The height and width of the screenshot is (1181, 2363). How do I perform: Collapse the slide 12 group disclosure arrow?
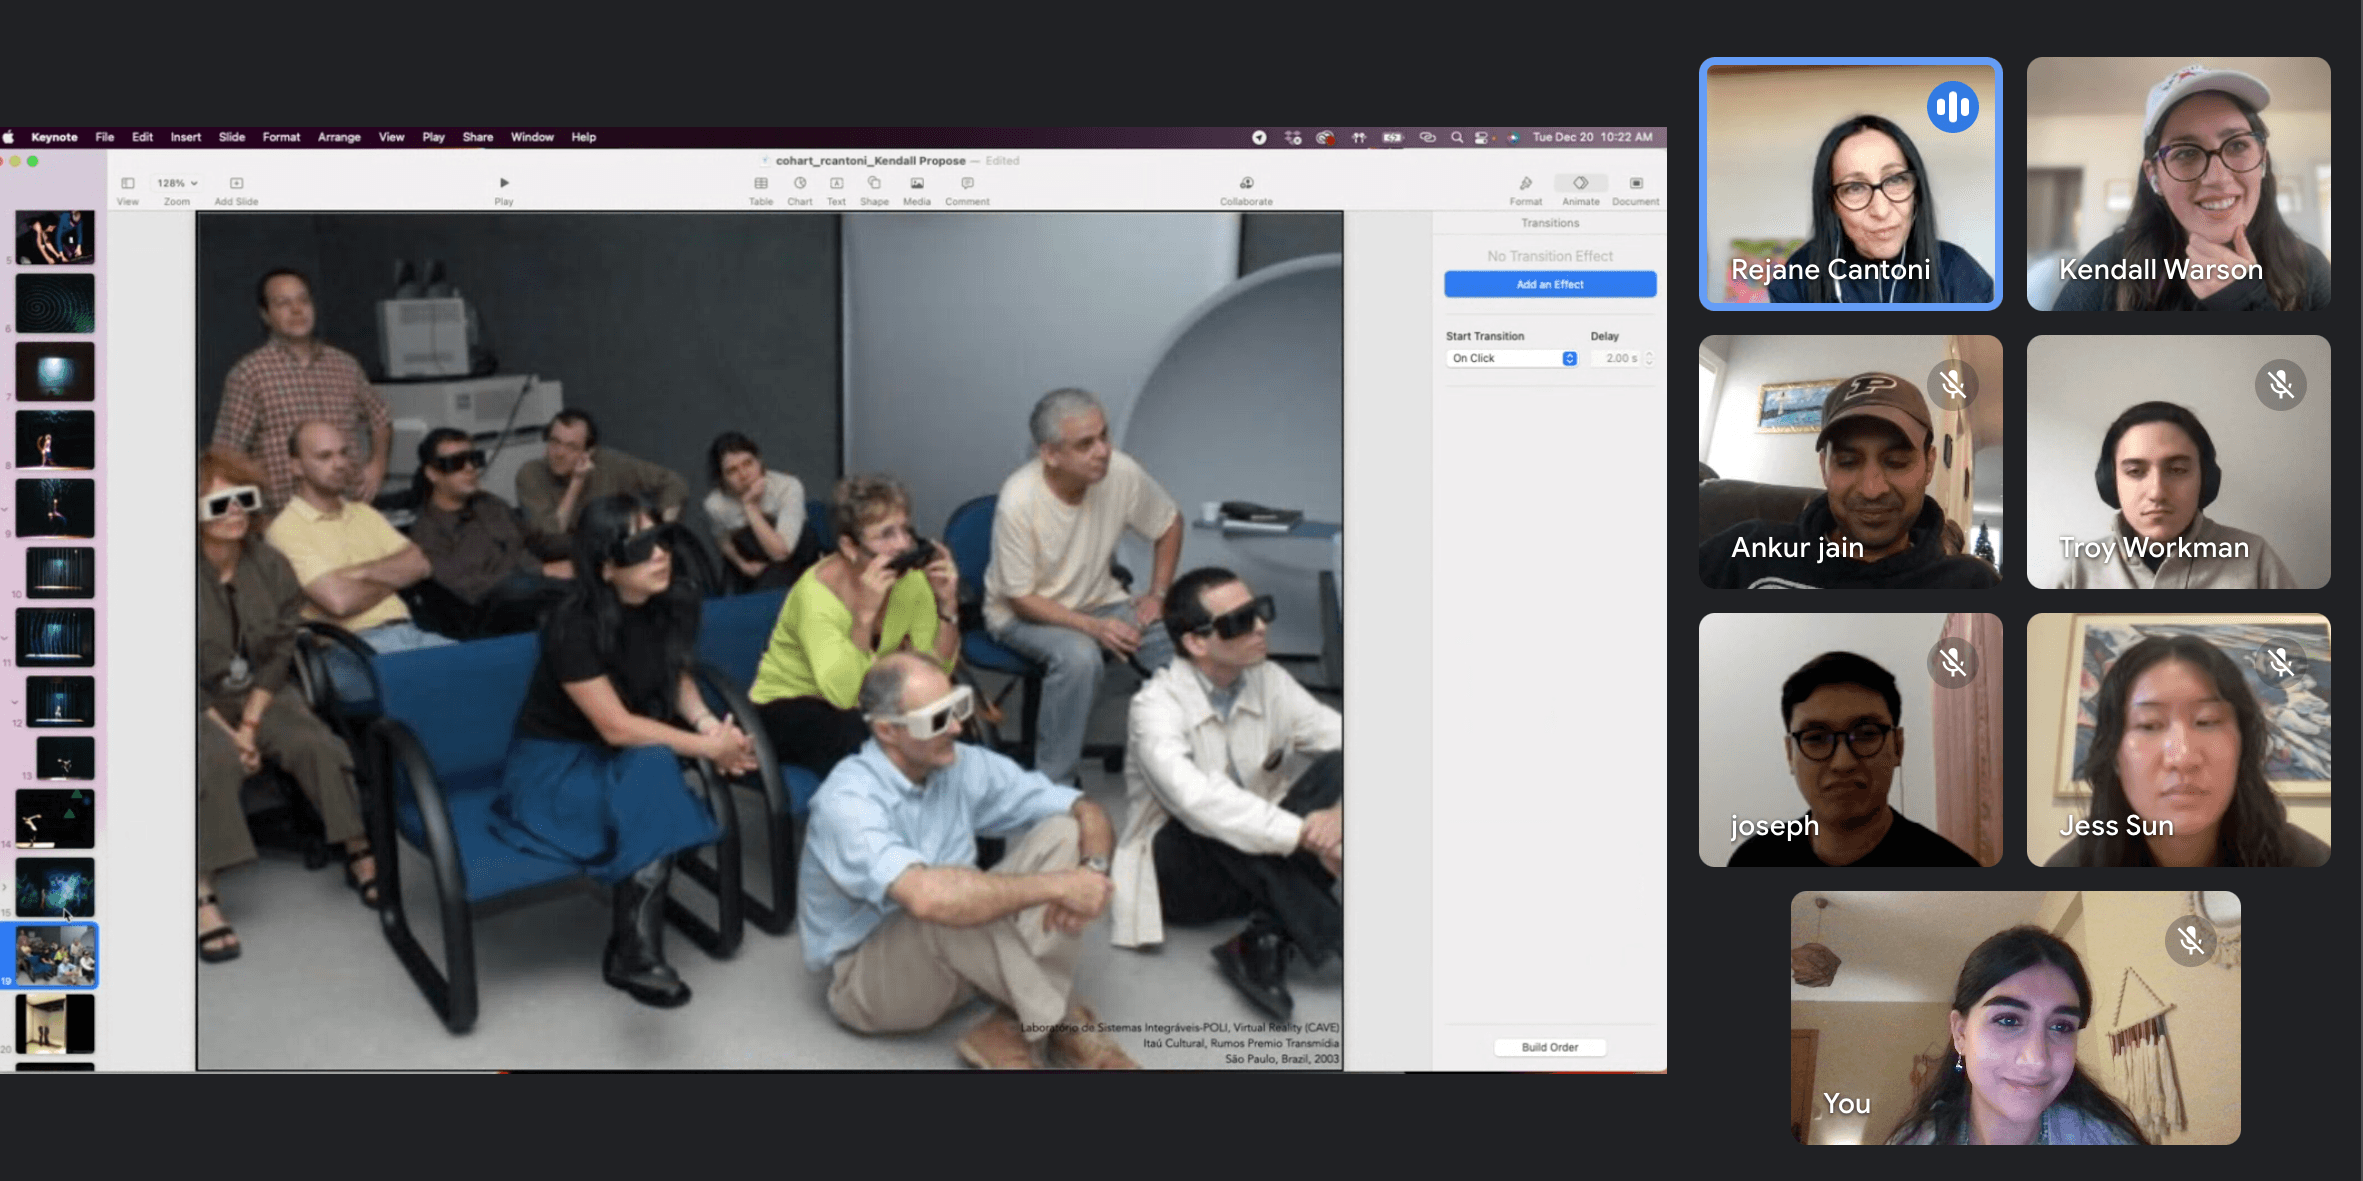pyautogui.click(x=14, y=702)
